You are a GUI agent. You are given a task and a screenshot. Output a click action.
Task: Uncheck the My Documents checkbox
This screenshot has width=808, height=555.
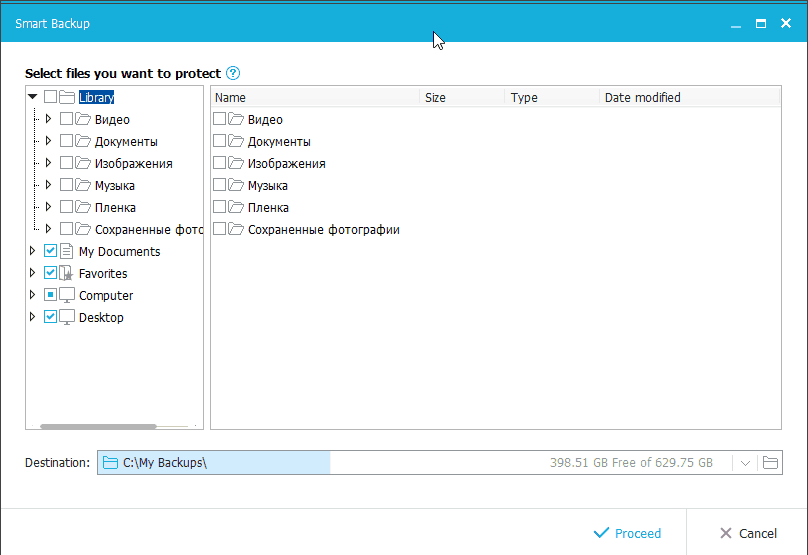point(51,251)
